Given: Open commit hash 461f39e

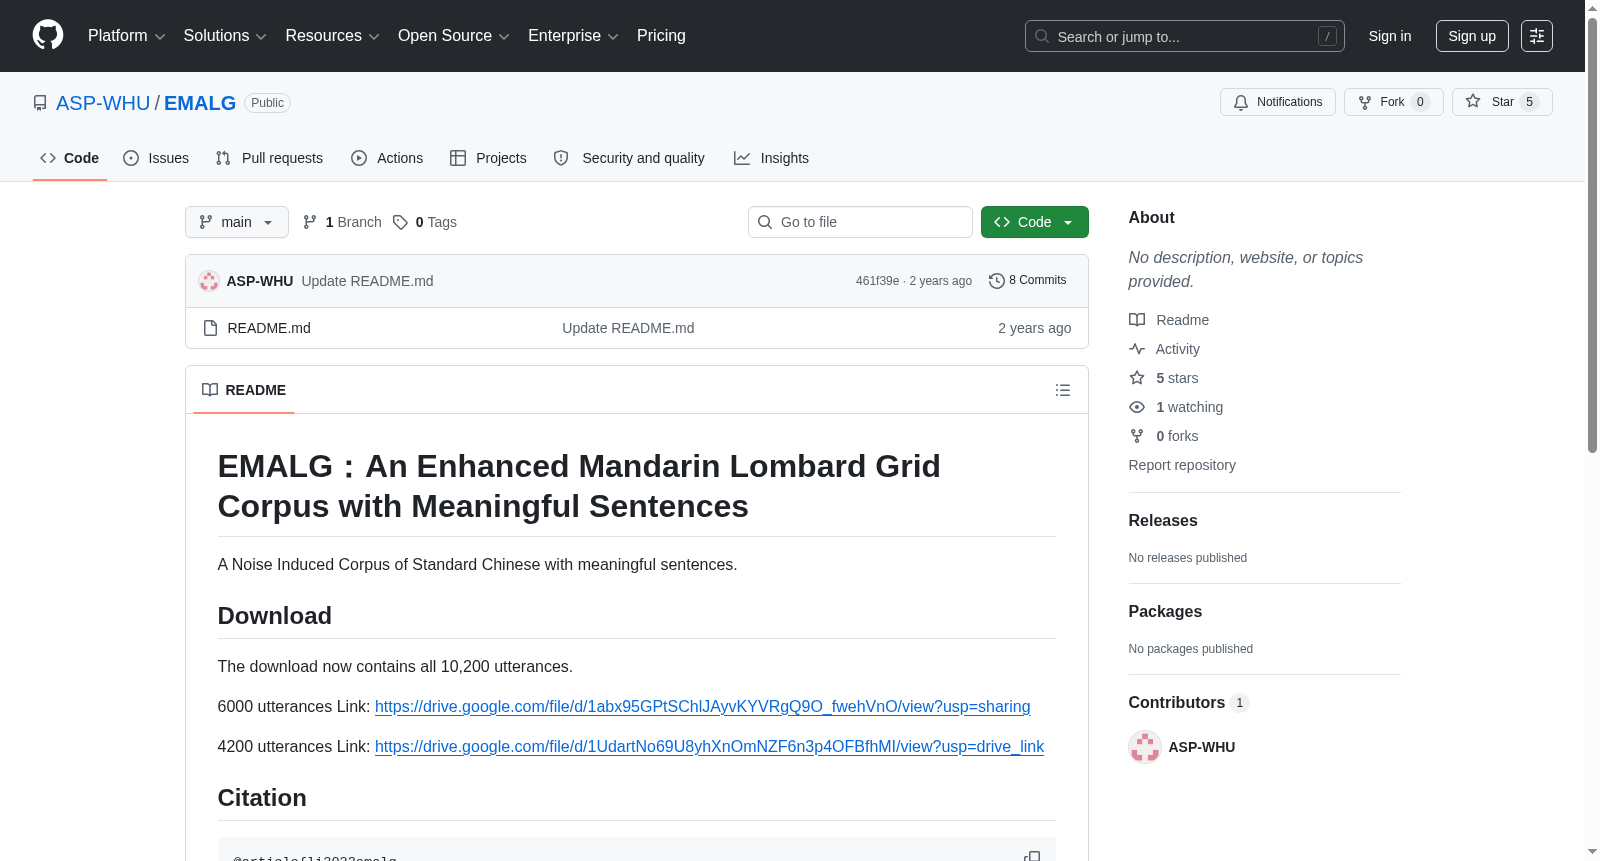Looking at the screenshot, I should pyautogui.click(x=877, y=281).
